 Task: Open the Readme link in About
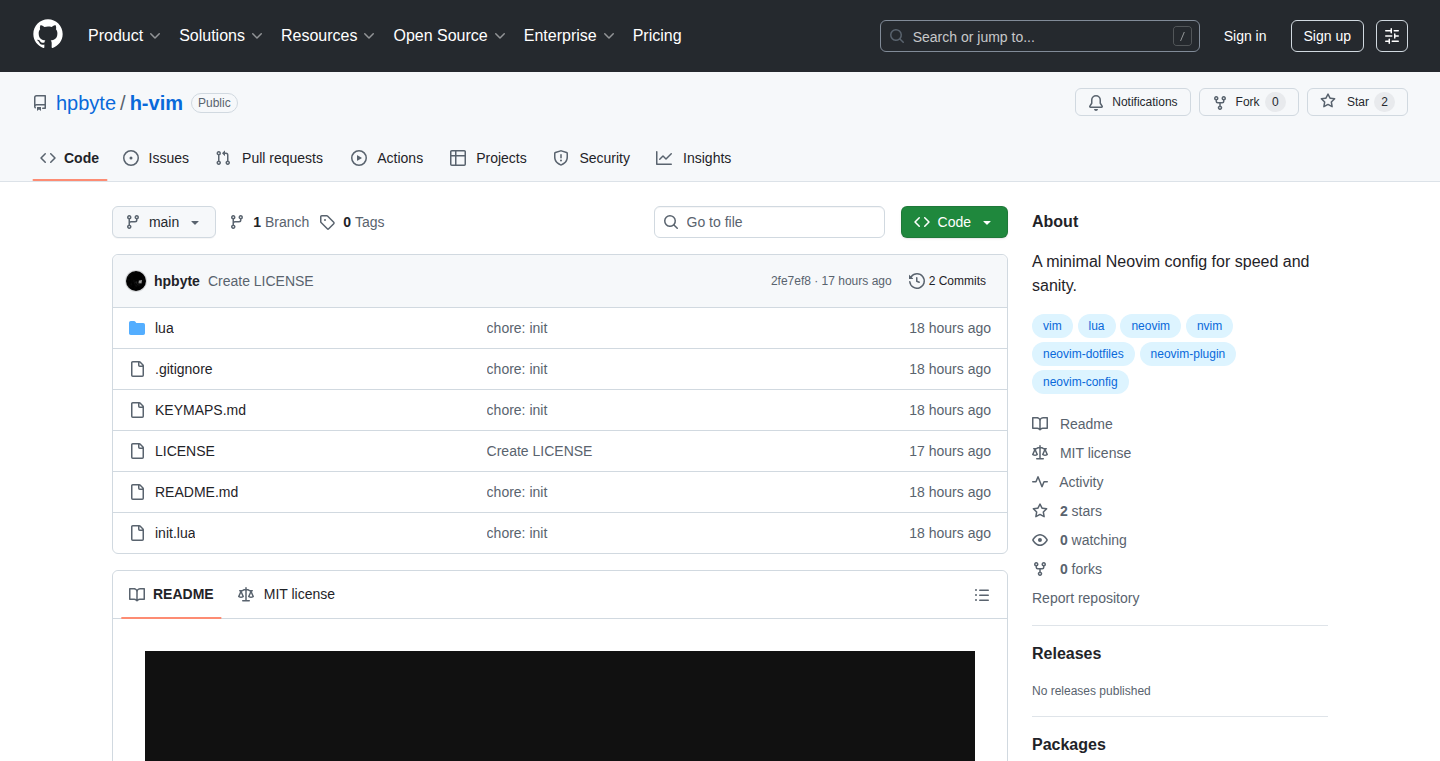pyautogui.click(x=1073, y=424)
